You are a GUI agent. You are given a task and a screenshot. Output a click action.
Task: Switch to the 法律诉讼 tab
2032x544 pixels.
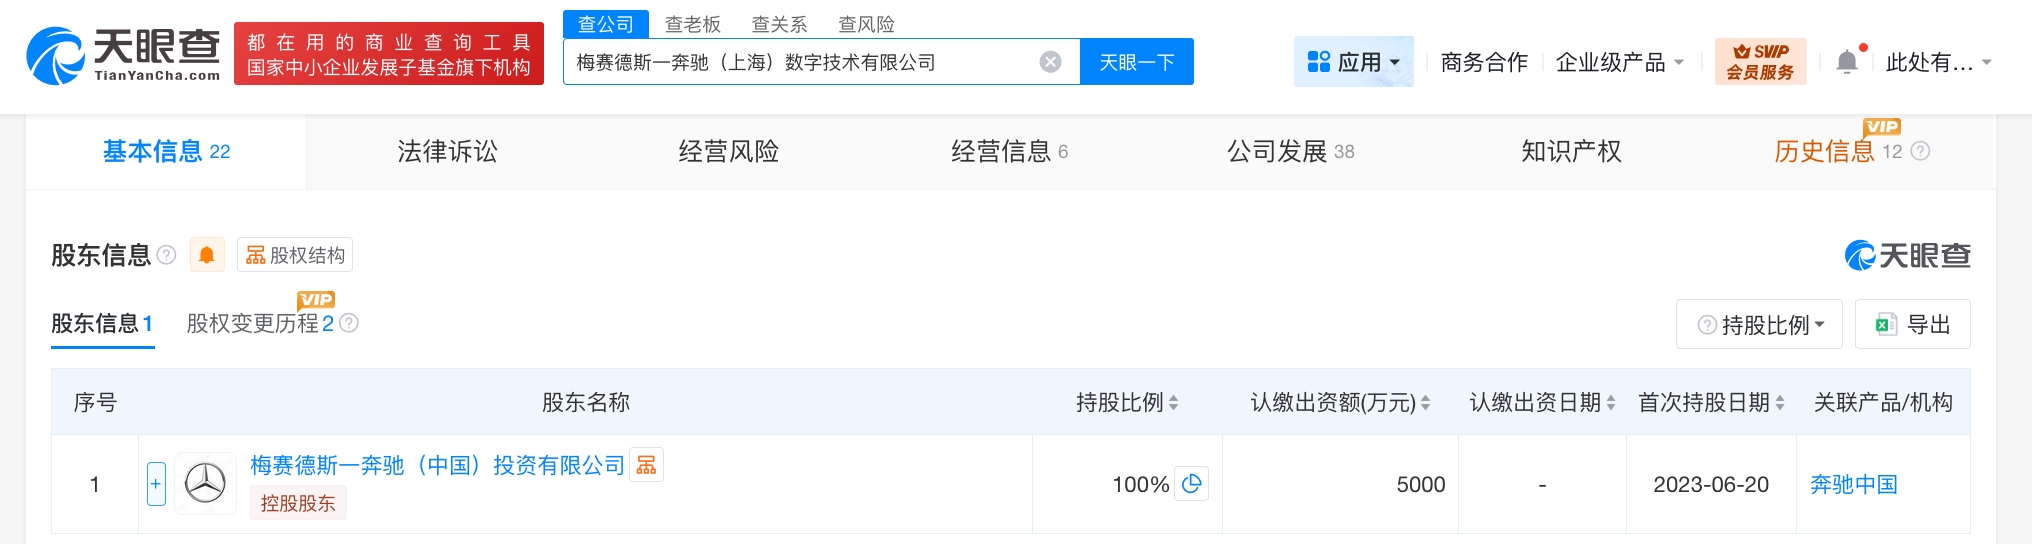coord(447,151)
